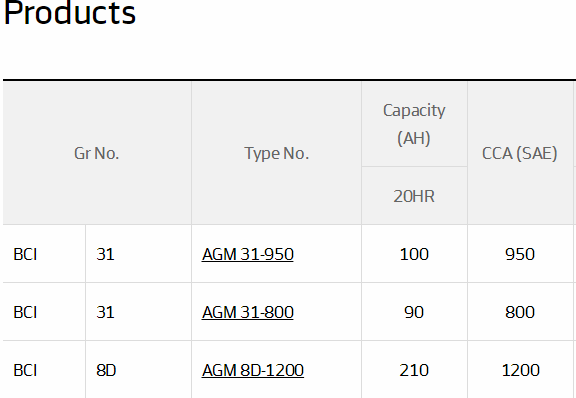Click the BCI cell in the AGM 8D-1200 row
Screen dimensions: 576x398
tap(44, 370)
